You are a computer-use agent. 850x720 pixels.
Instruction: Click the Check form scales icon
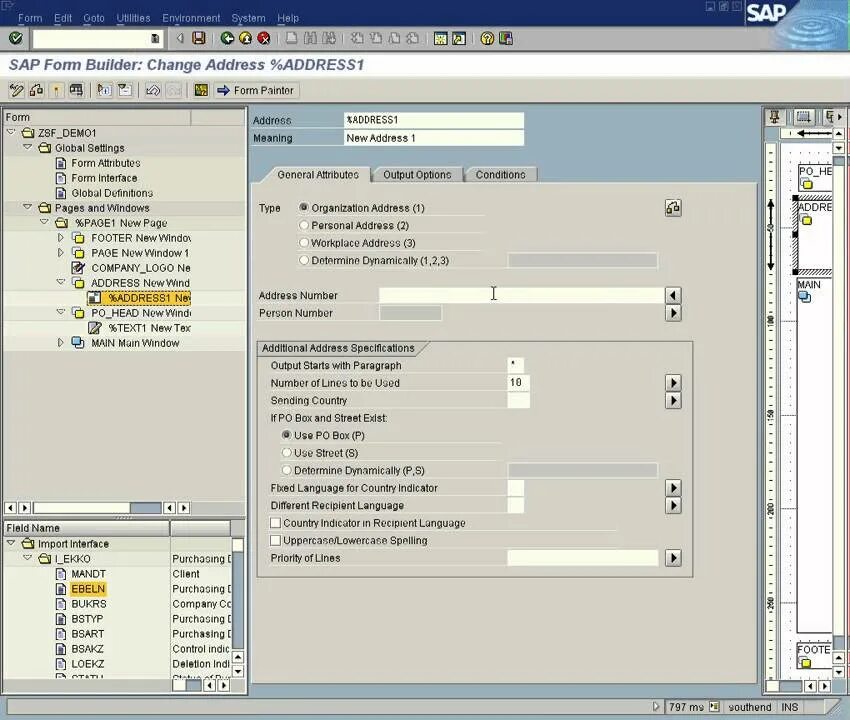click(36, 90)
